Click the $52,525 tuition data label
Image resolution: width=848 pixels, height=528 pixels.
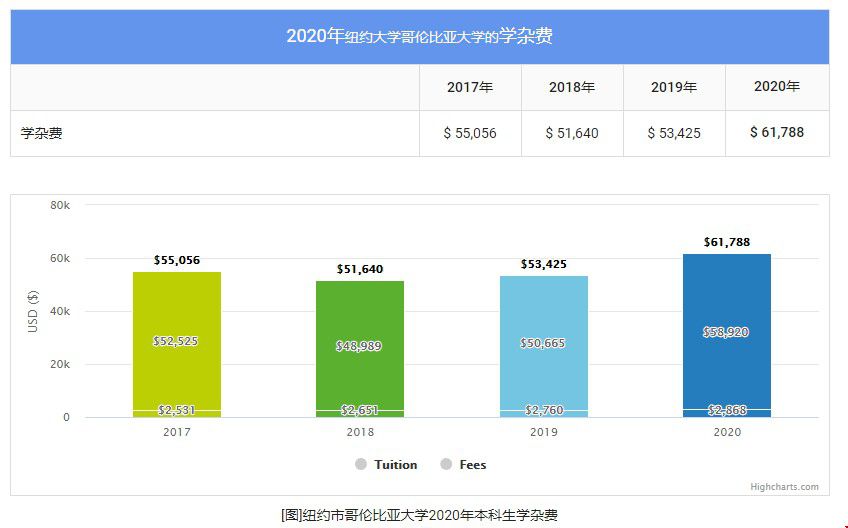pyautogui.click(x=176, y=341)
